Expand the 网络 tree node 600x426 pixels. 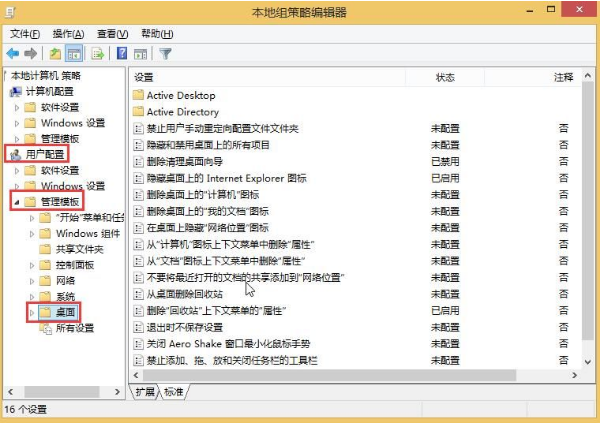coord(32,281)
